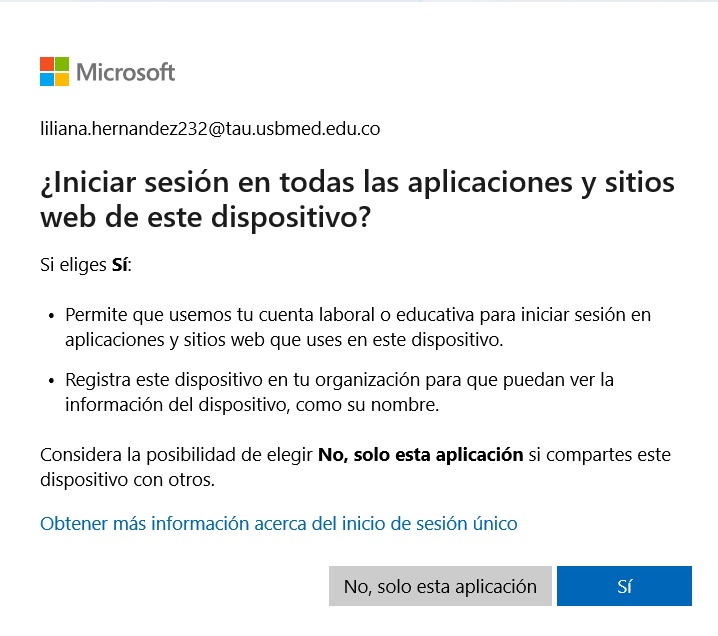The width and height of the screenshot is (718, 636).
Task: Click the Considera la posibilidad de elegir text
Action: click(x=176, y=455)
